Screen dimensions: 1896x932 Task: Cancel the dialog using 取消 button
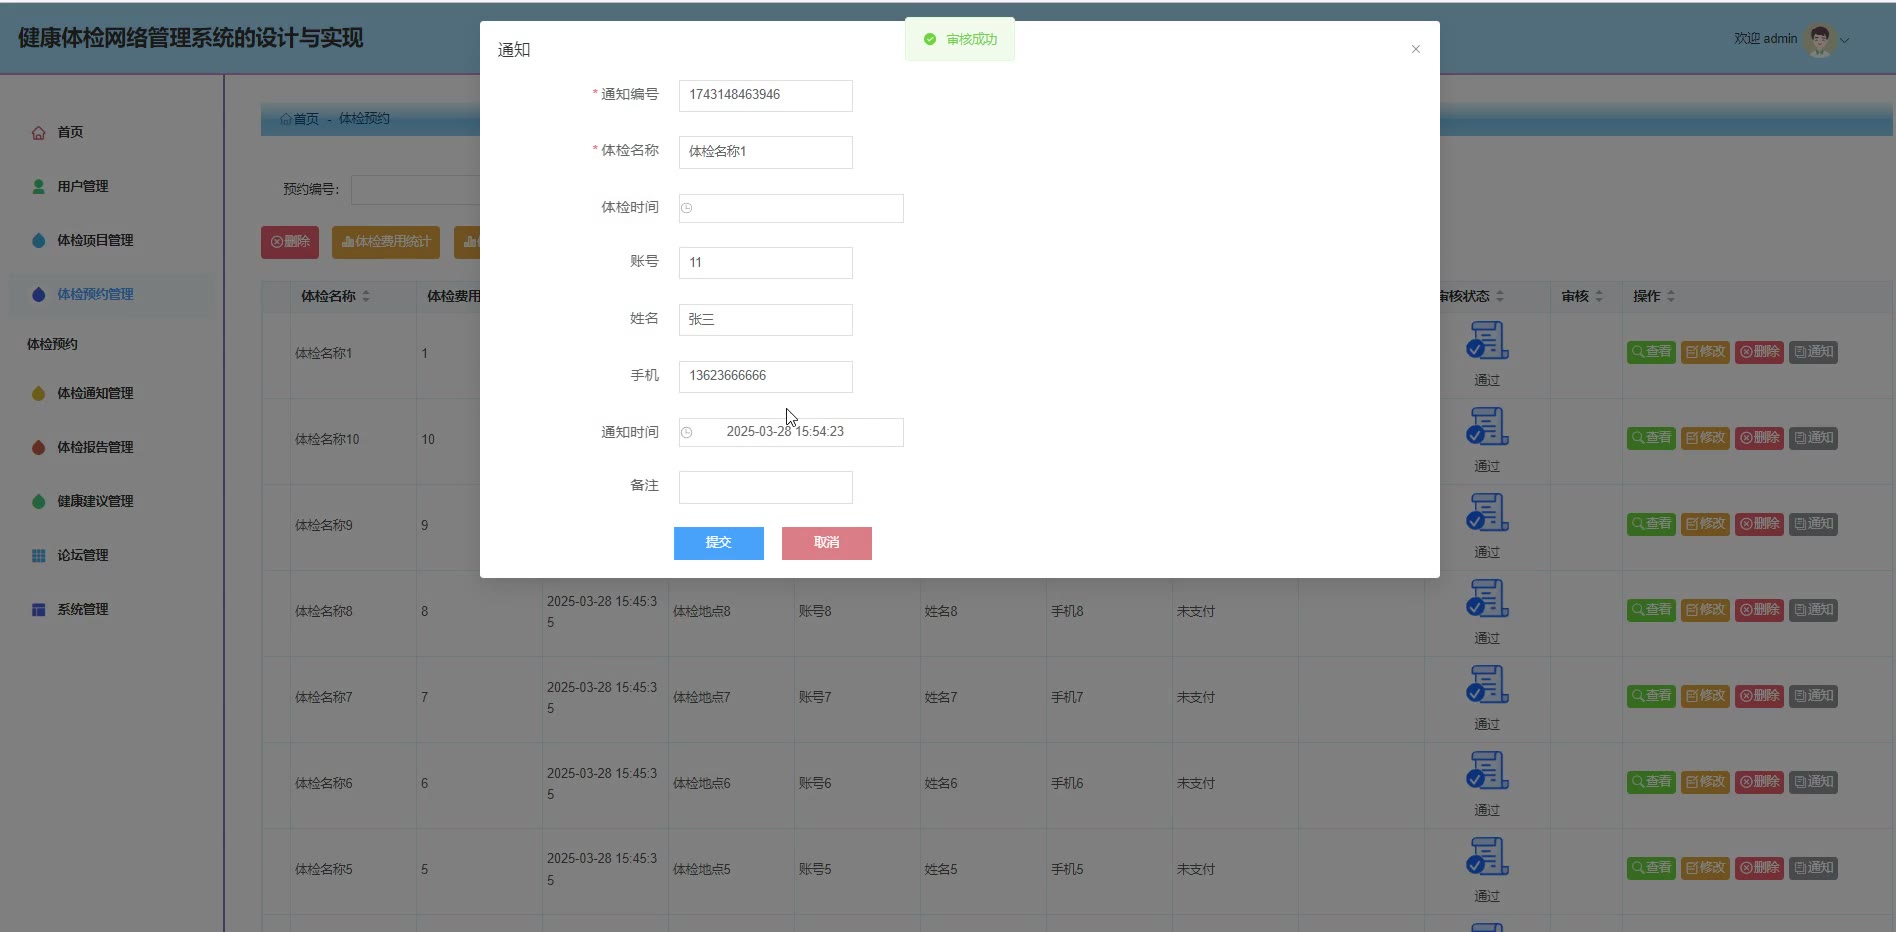click(827, 543)
